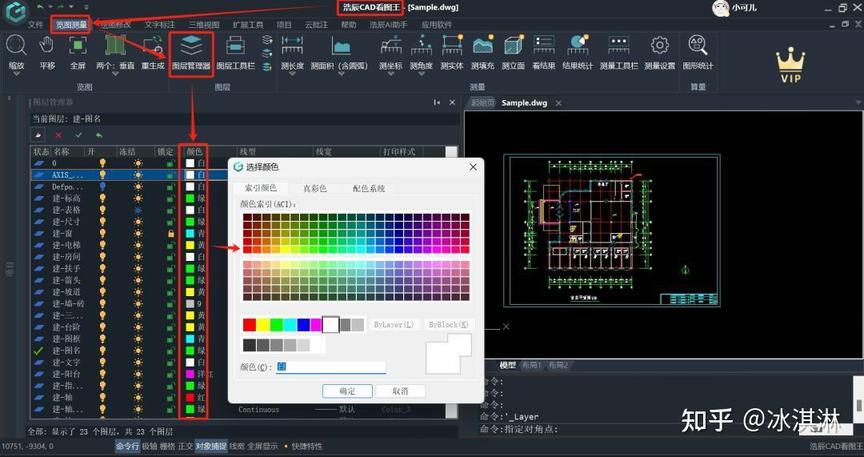Screen dimensions: 864x457
Task: Toggle the freeze sun icon for layer 建-表格
Action: (138, 210)
